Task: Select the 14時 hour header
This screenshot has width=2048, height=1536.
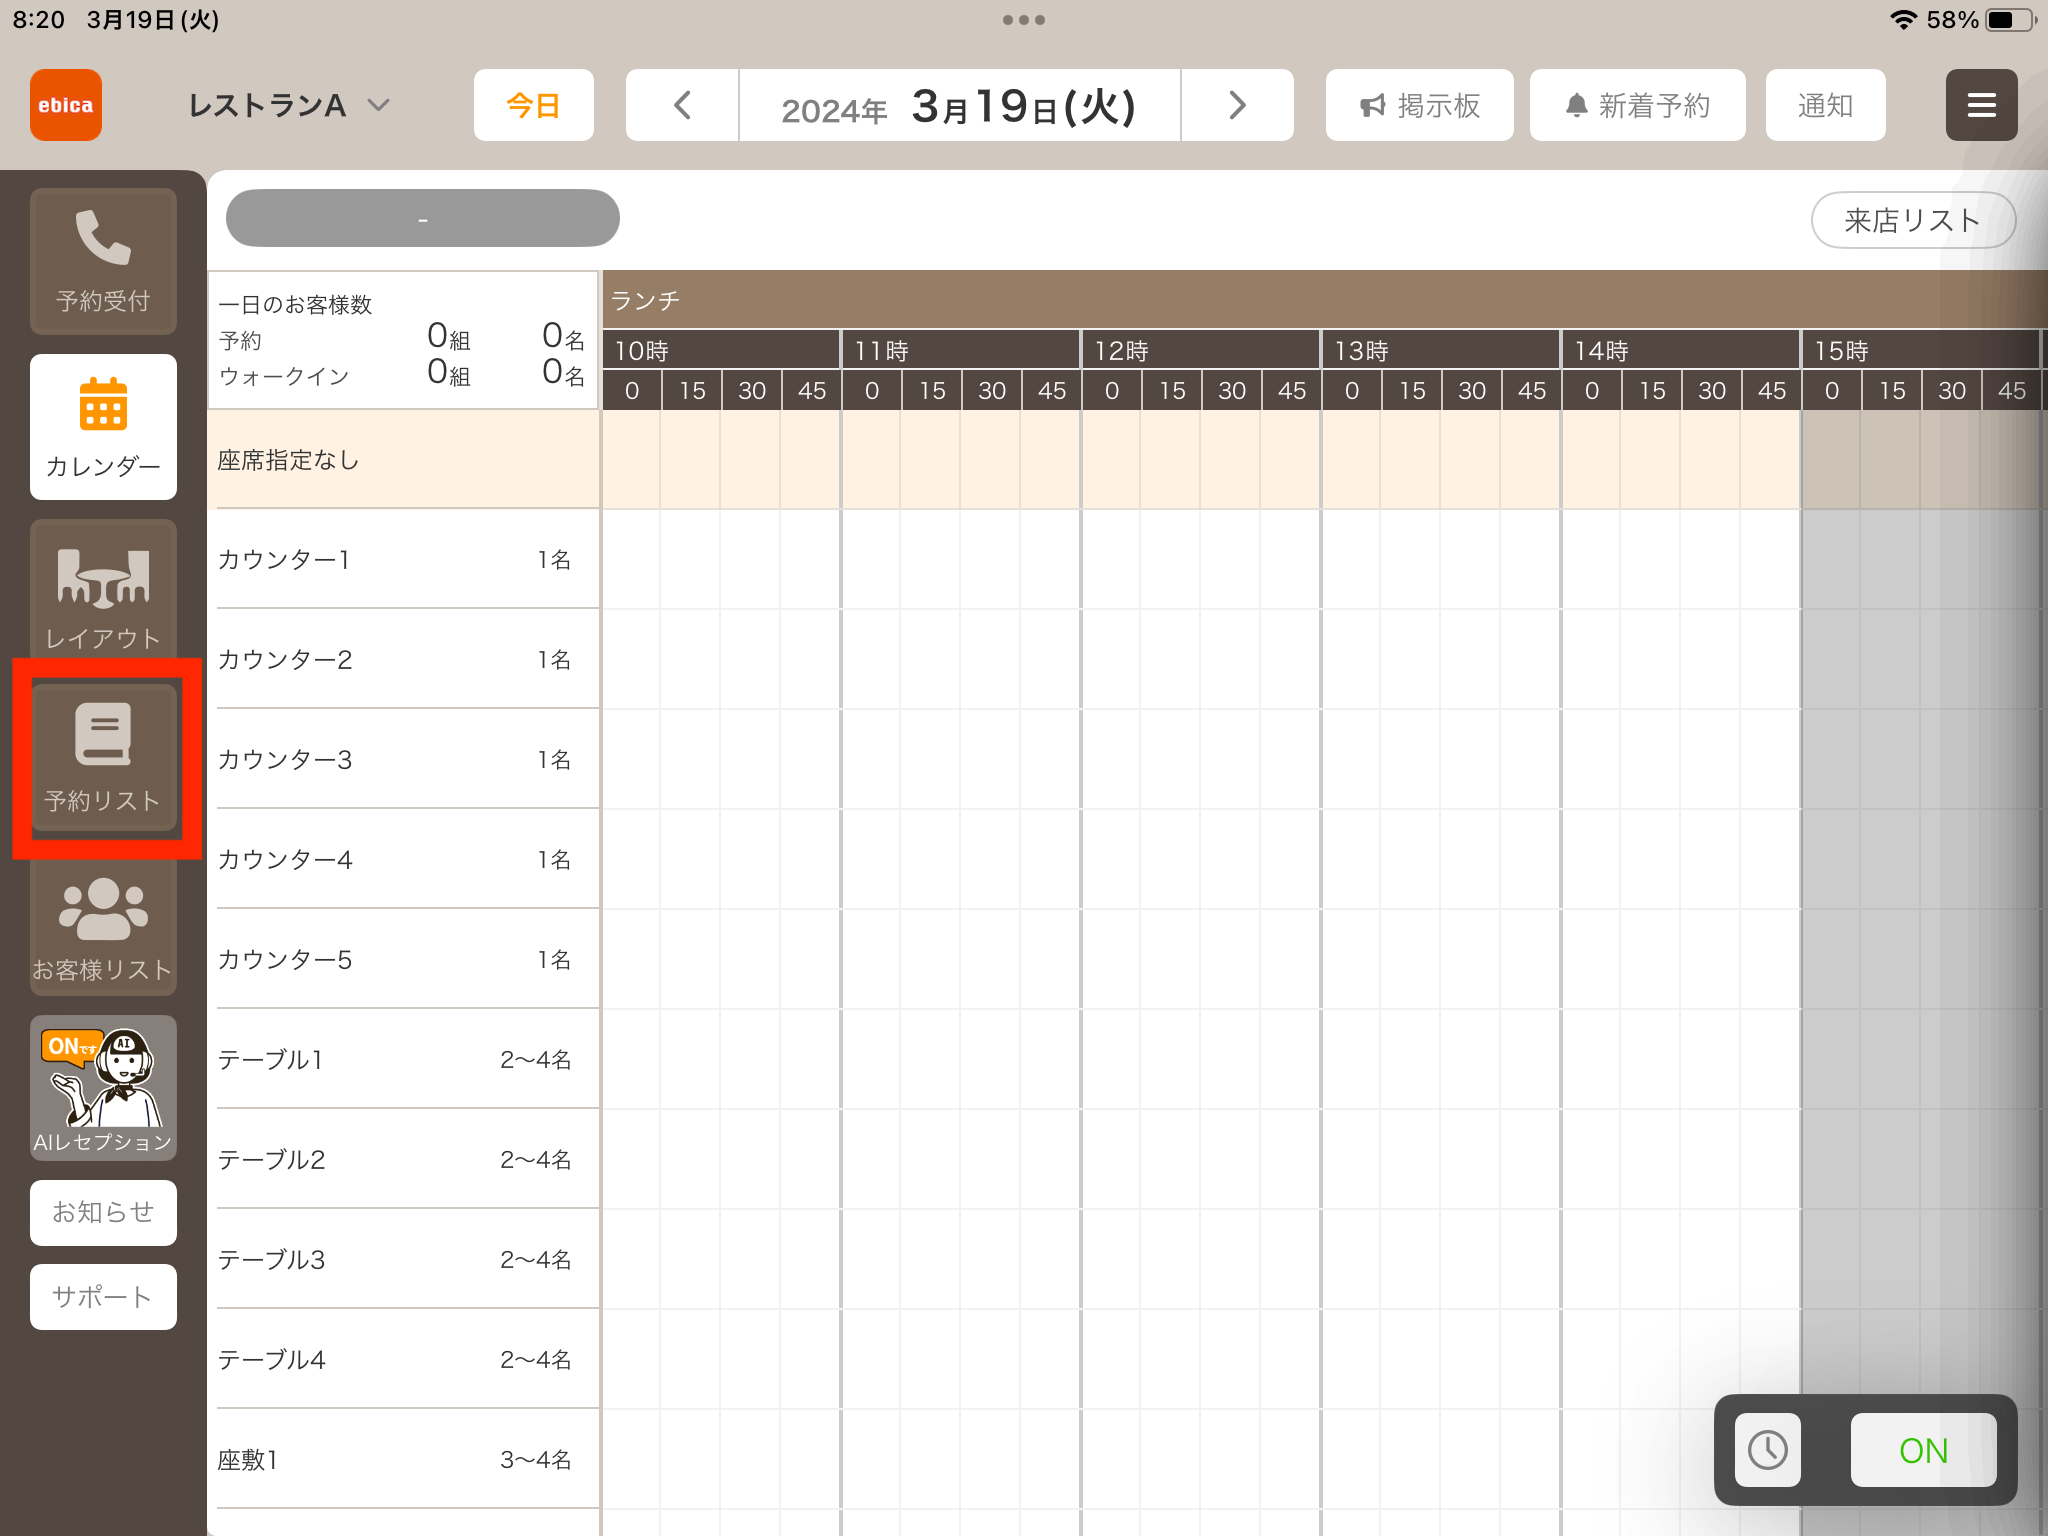Action: click(1681, 350)
